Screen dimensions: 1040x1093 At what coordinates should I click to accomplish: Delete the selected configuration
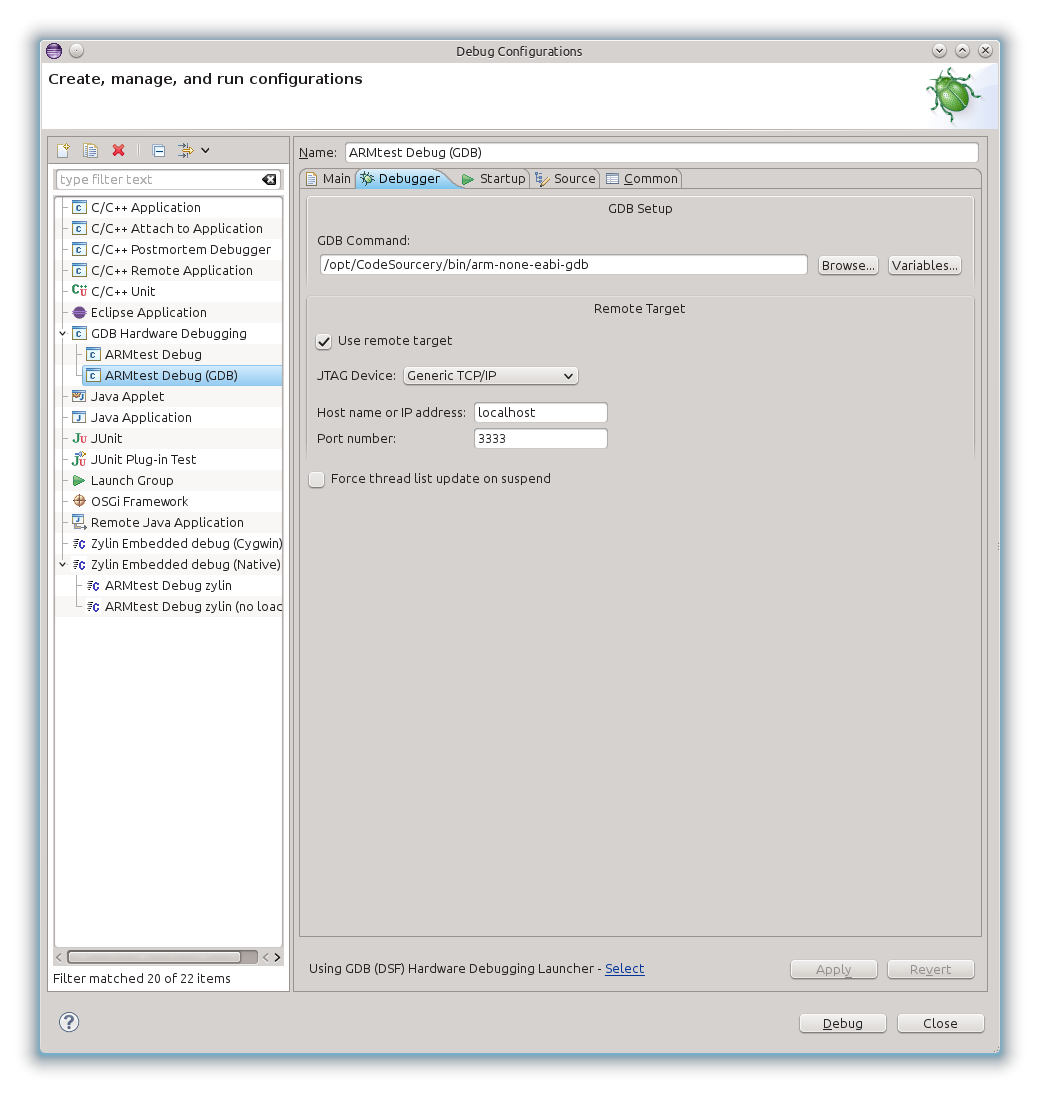[x=118, y=150]
